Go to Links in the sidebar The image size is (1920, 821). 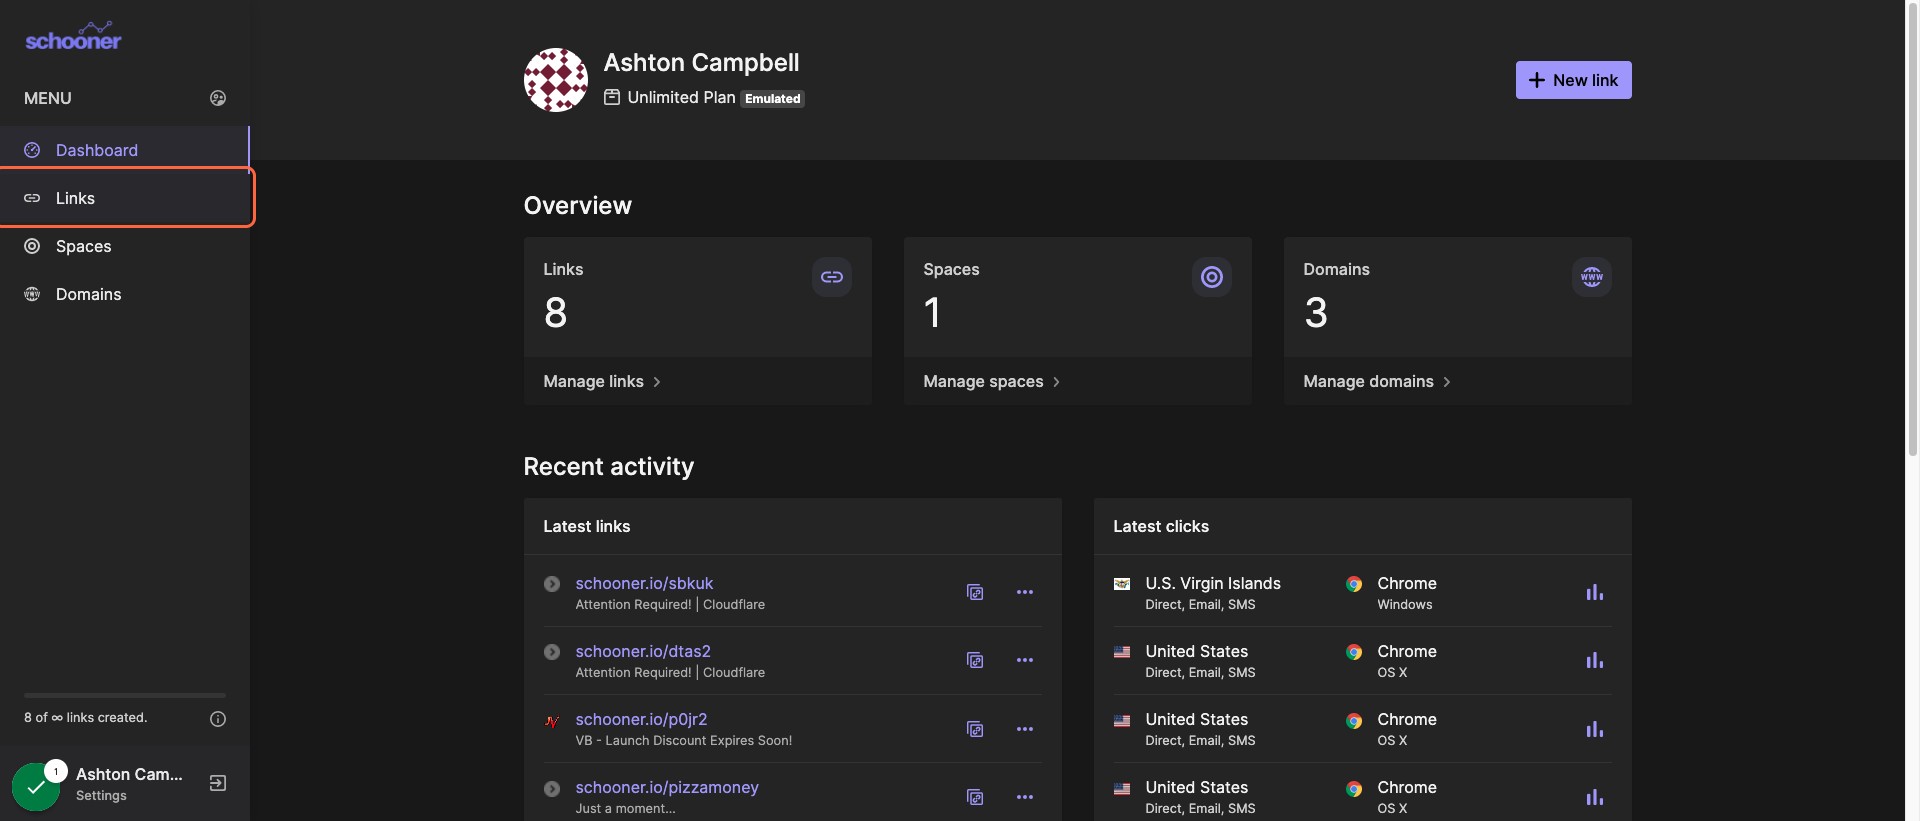click(125, 198)
